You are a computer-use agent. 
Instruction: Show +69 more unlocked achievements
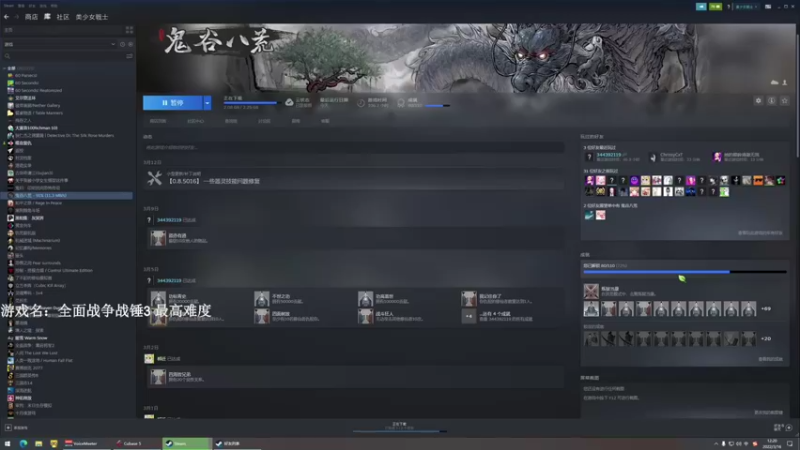click(766, 309)
